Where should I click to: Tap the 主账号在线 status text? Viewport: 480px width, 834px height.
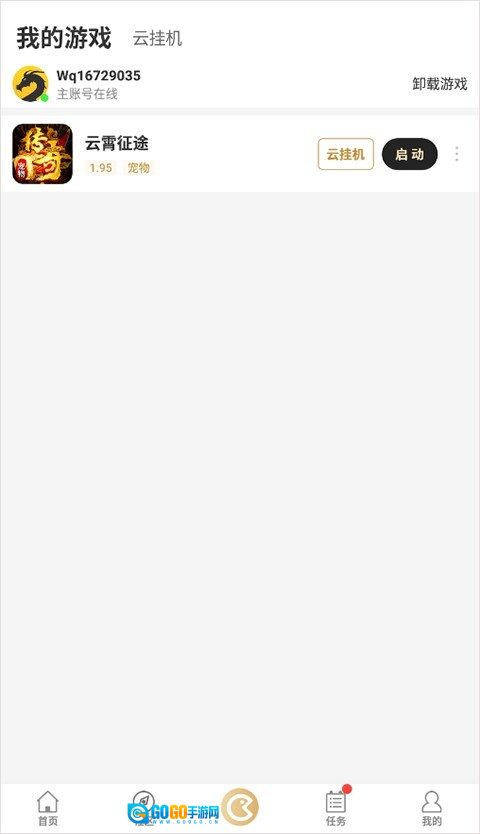click(87, 94)
